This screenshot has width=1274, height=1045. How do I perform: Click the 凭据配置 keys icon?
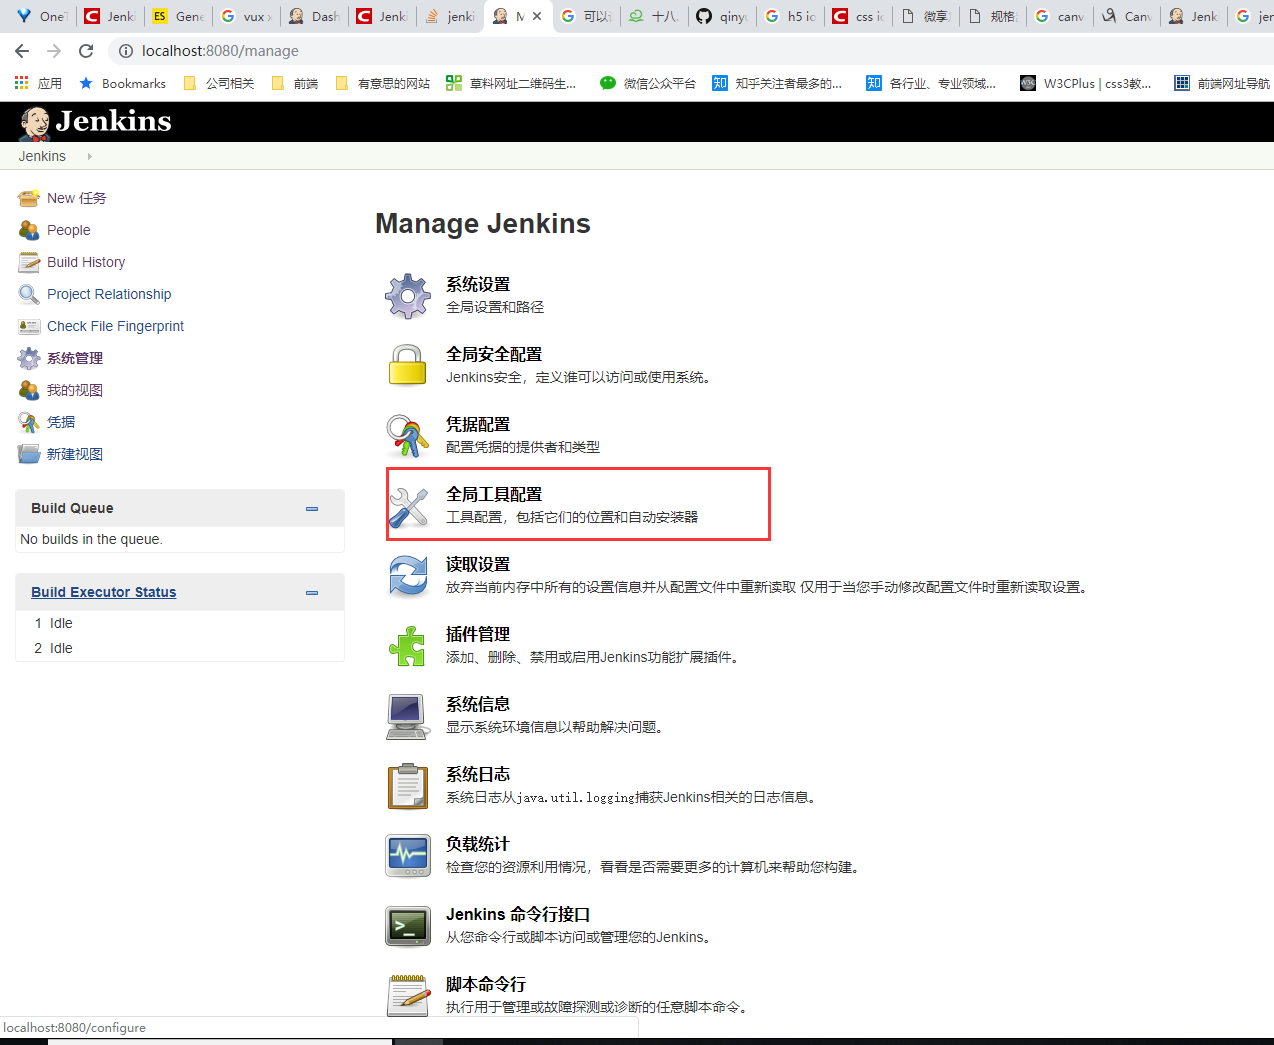pos(408,436)
